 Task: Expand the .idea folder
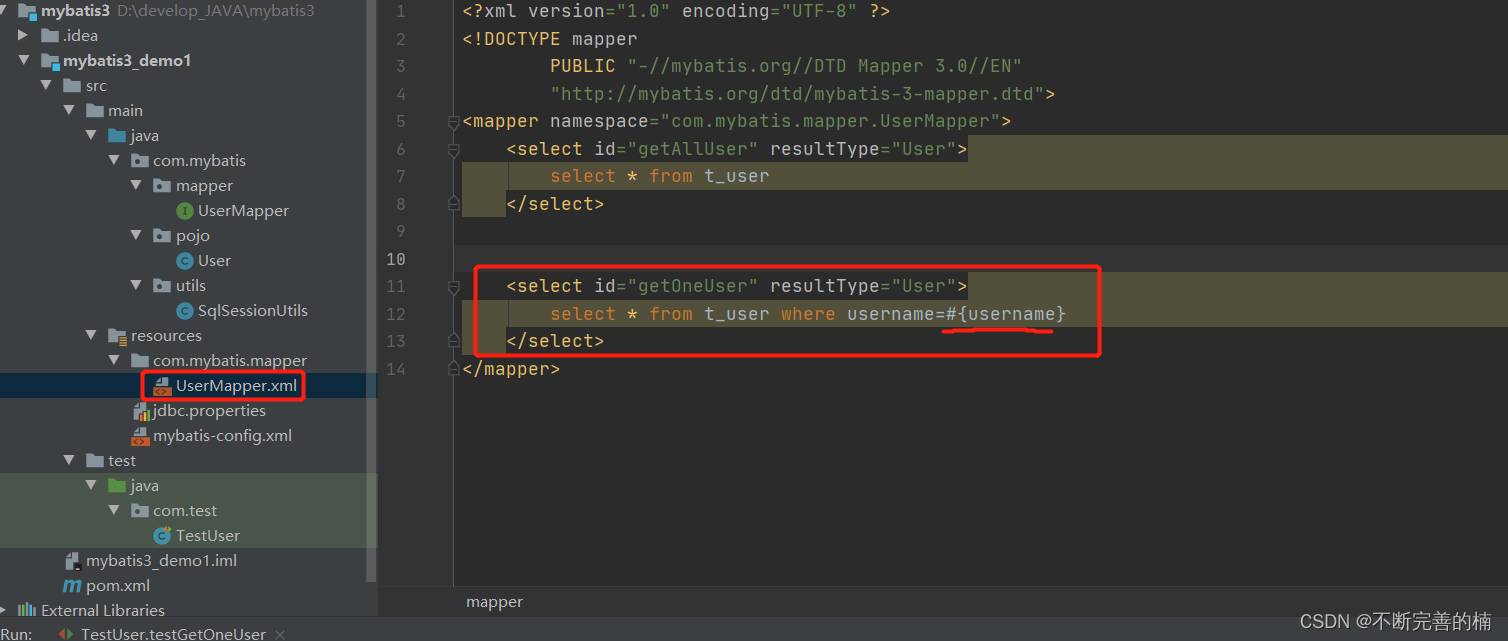click(x=24, y=35)
